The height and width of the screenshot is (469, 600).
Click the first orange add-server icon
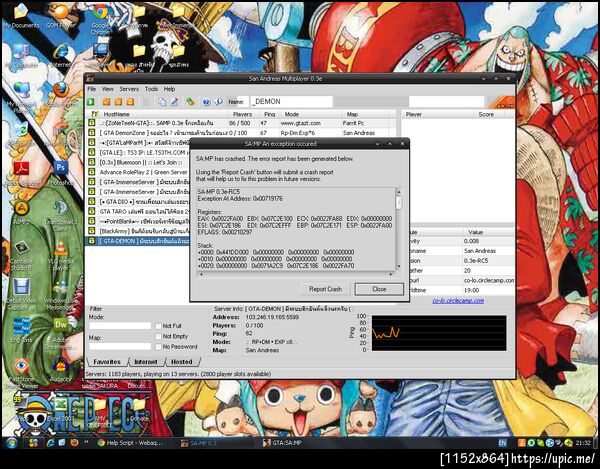click(x=106, y=102)
